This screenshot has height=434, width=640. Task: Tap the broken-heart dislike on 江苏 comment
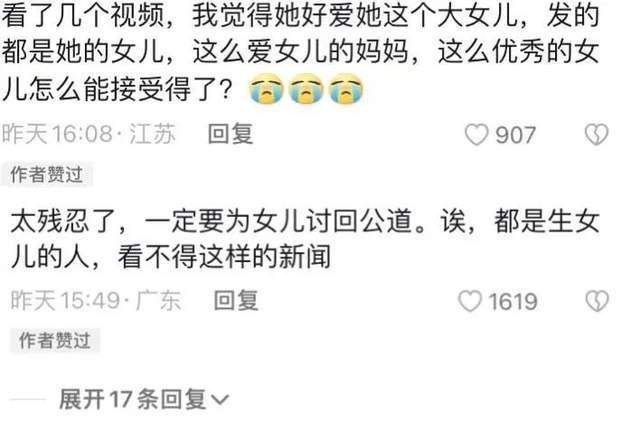point(597,134)
